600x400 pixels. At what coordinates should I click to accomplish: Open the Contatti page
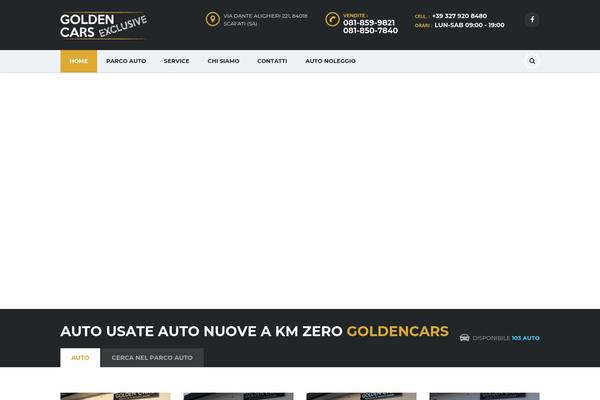[272, 61]
